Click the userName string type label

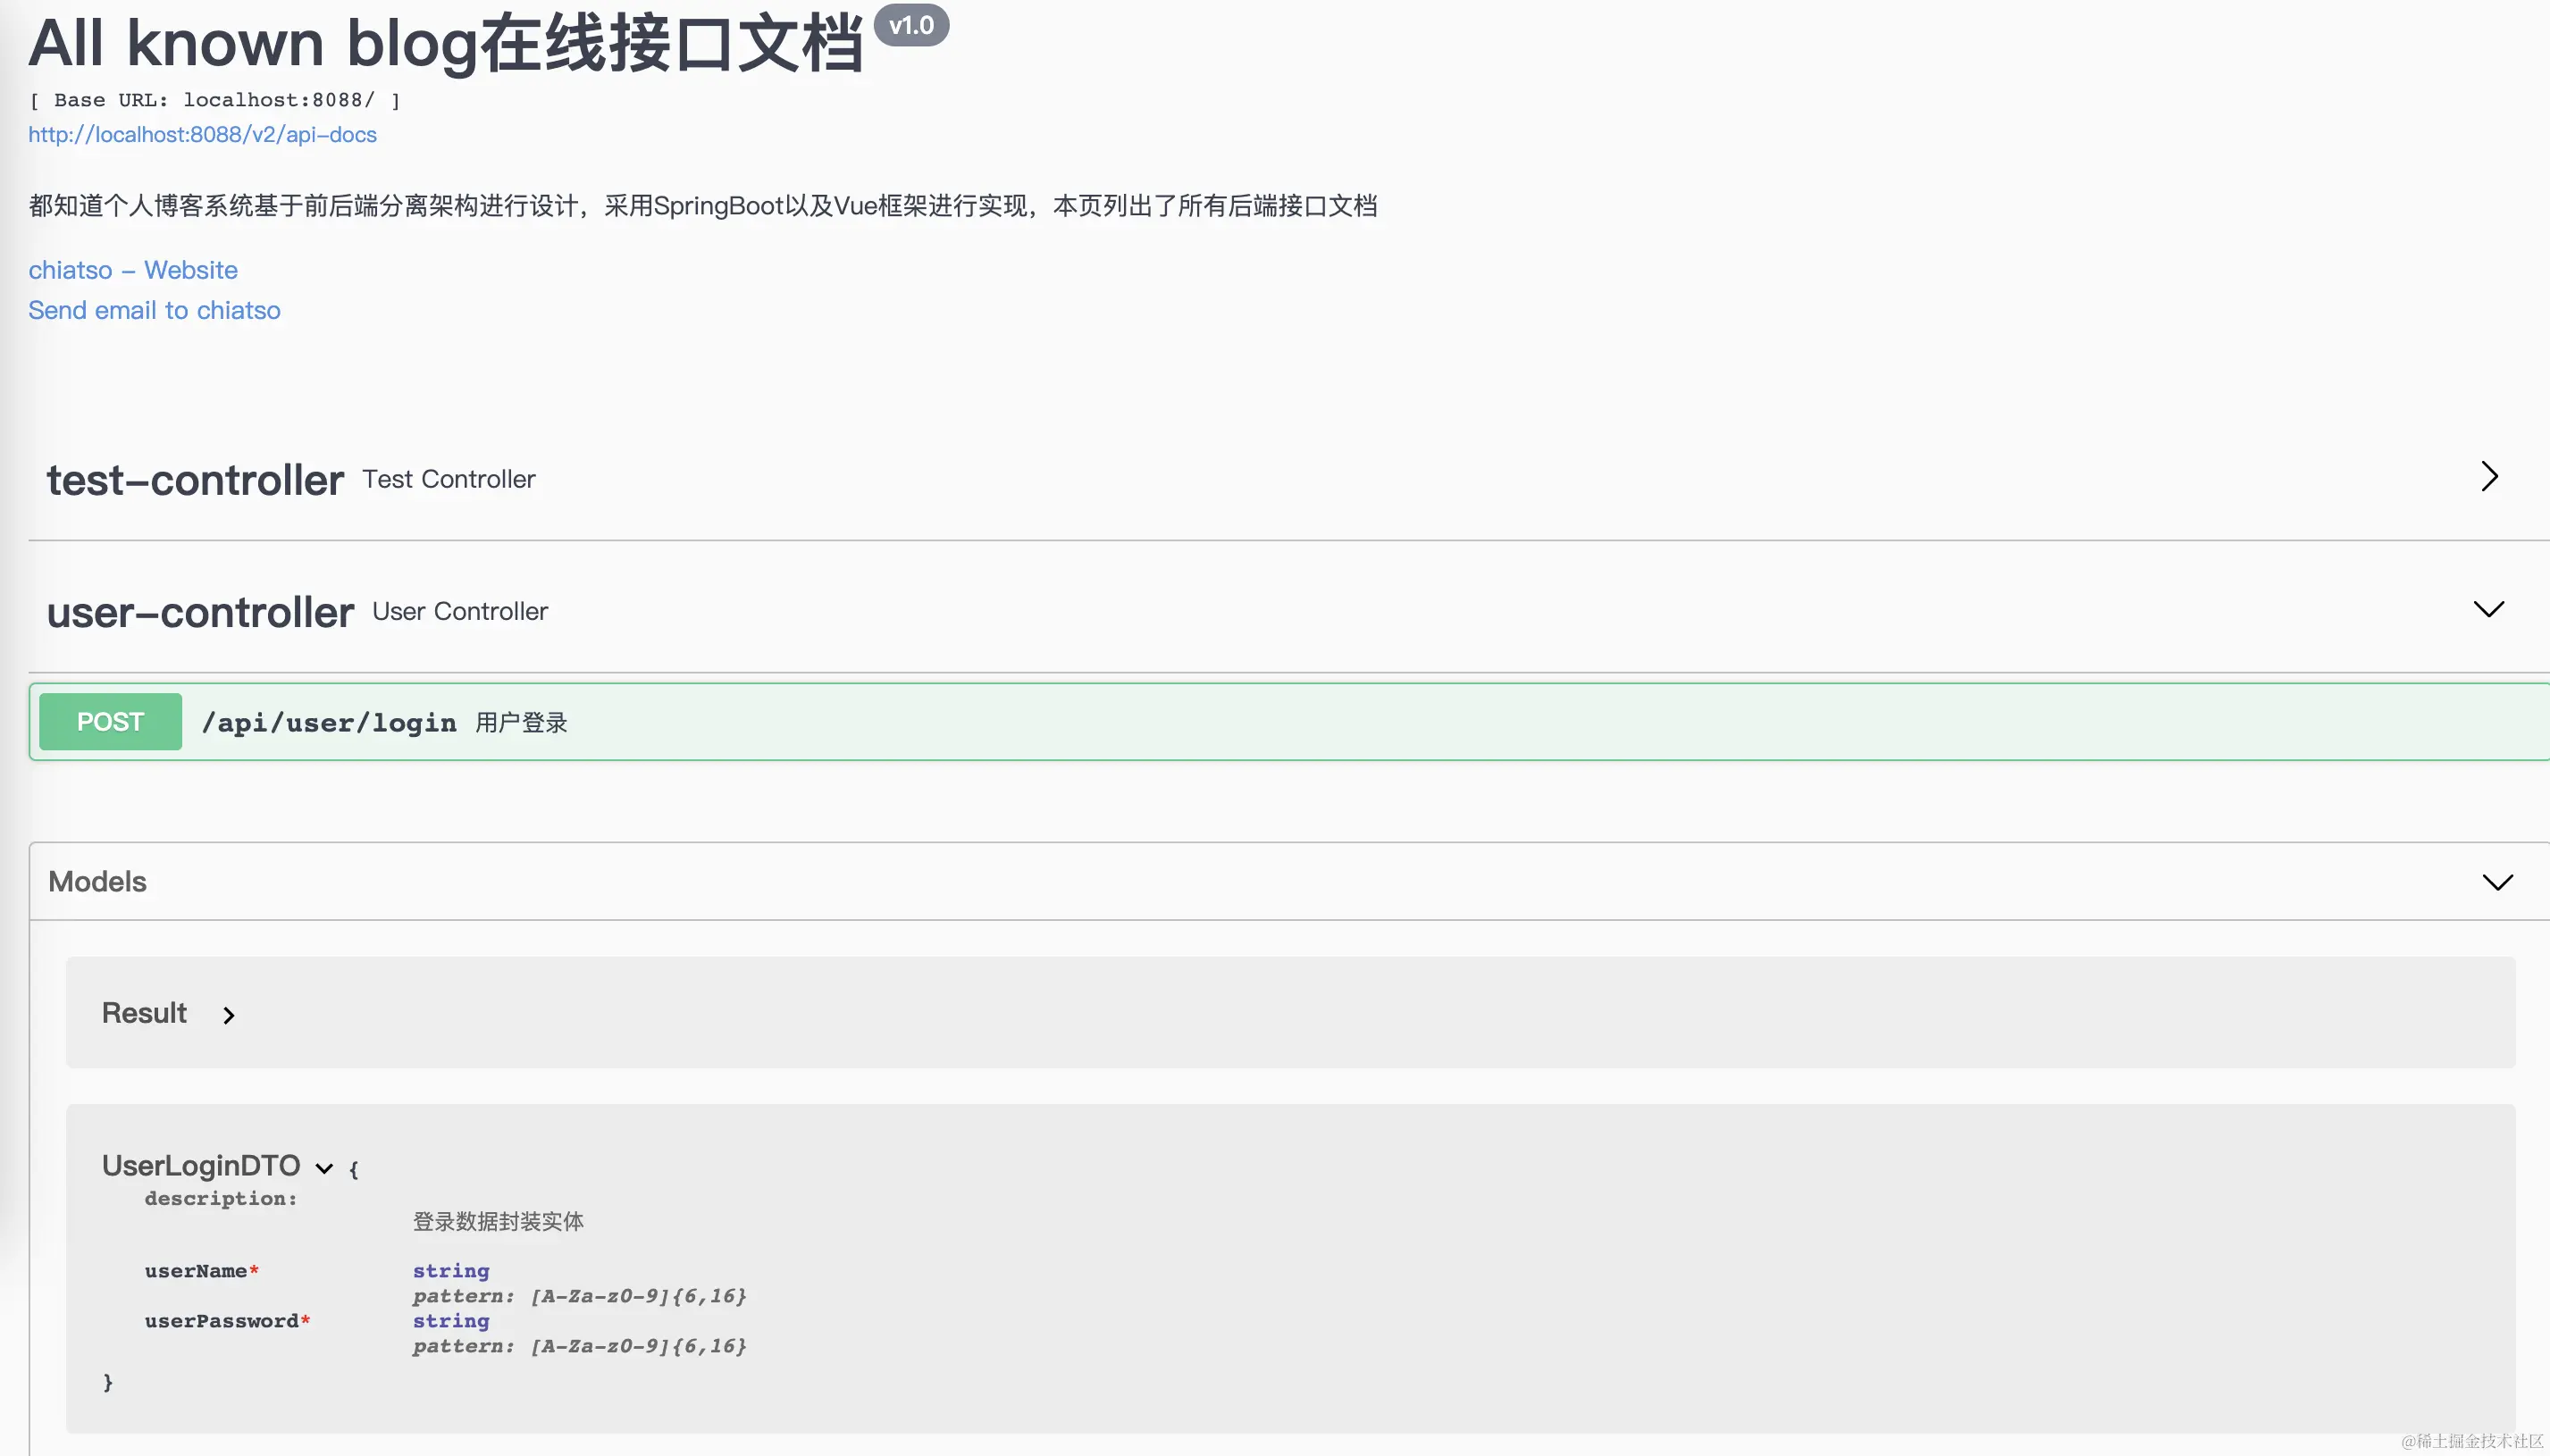451,1271
